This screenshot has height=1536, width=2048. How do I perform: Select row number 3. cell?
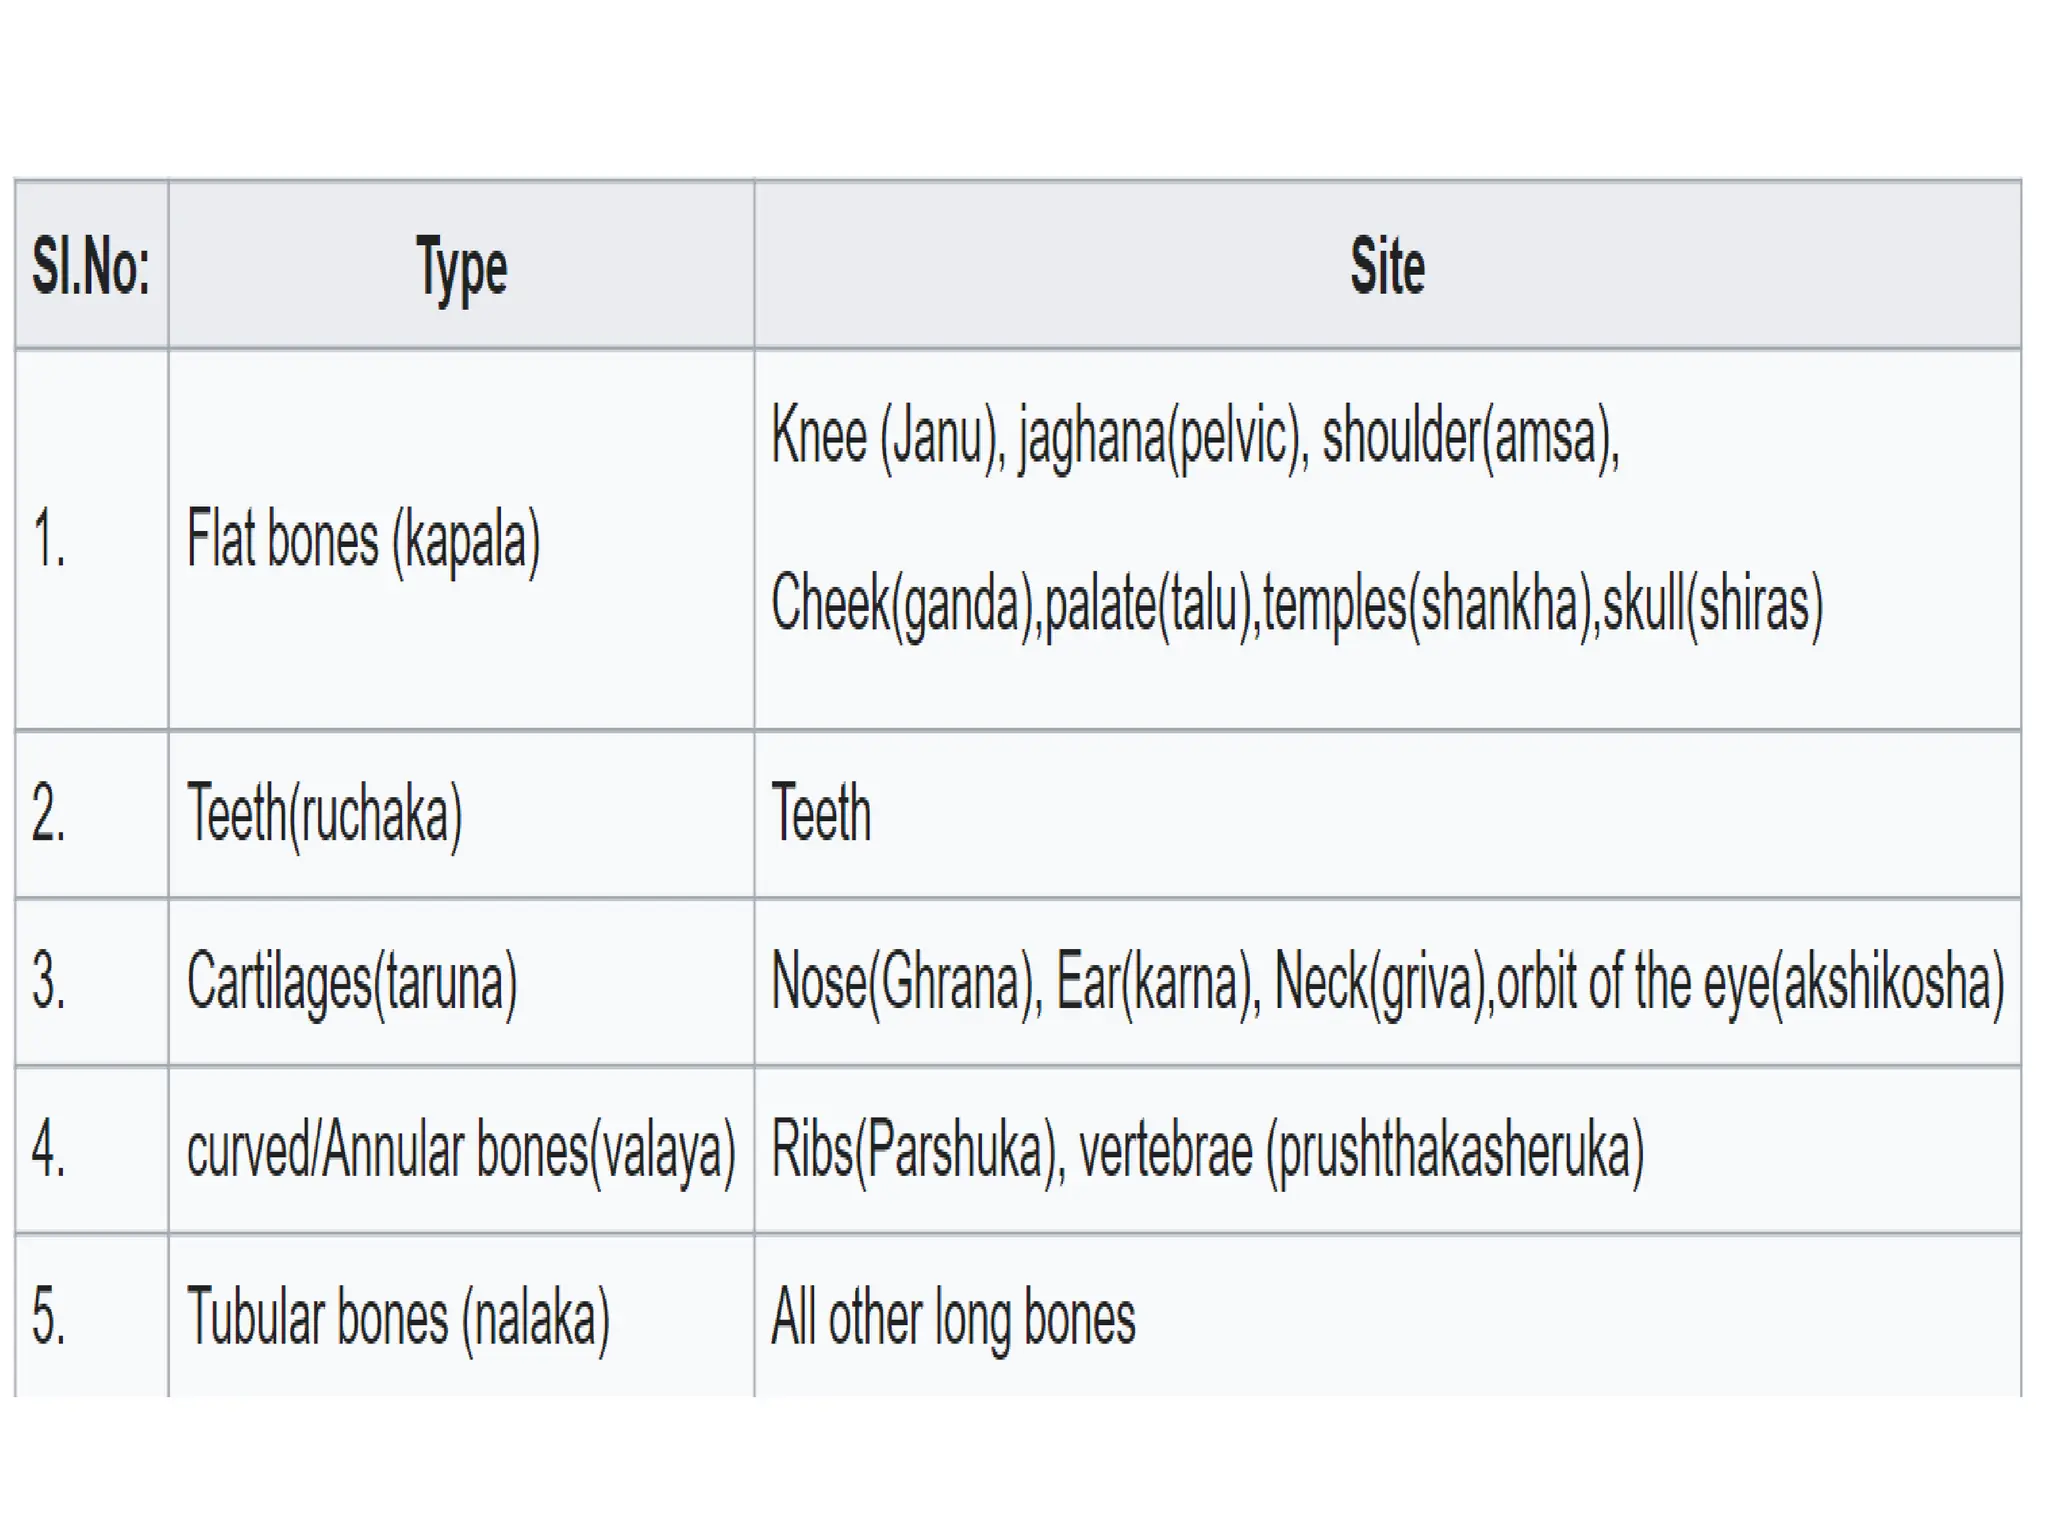coord(91,982)
